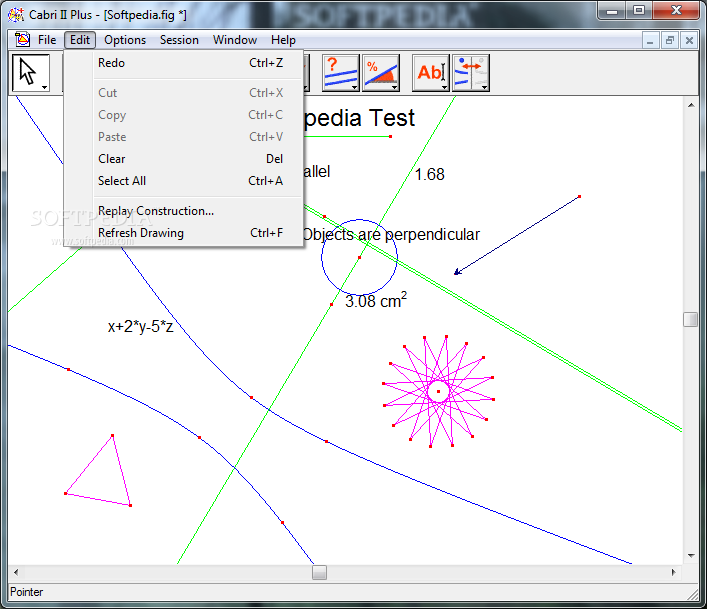The image size is (707, 609).
Task: Click the vertical scrollbar up arrow
Action: 691,105
